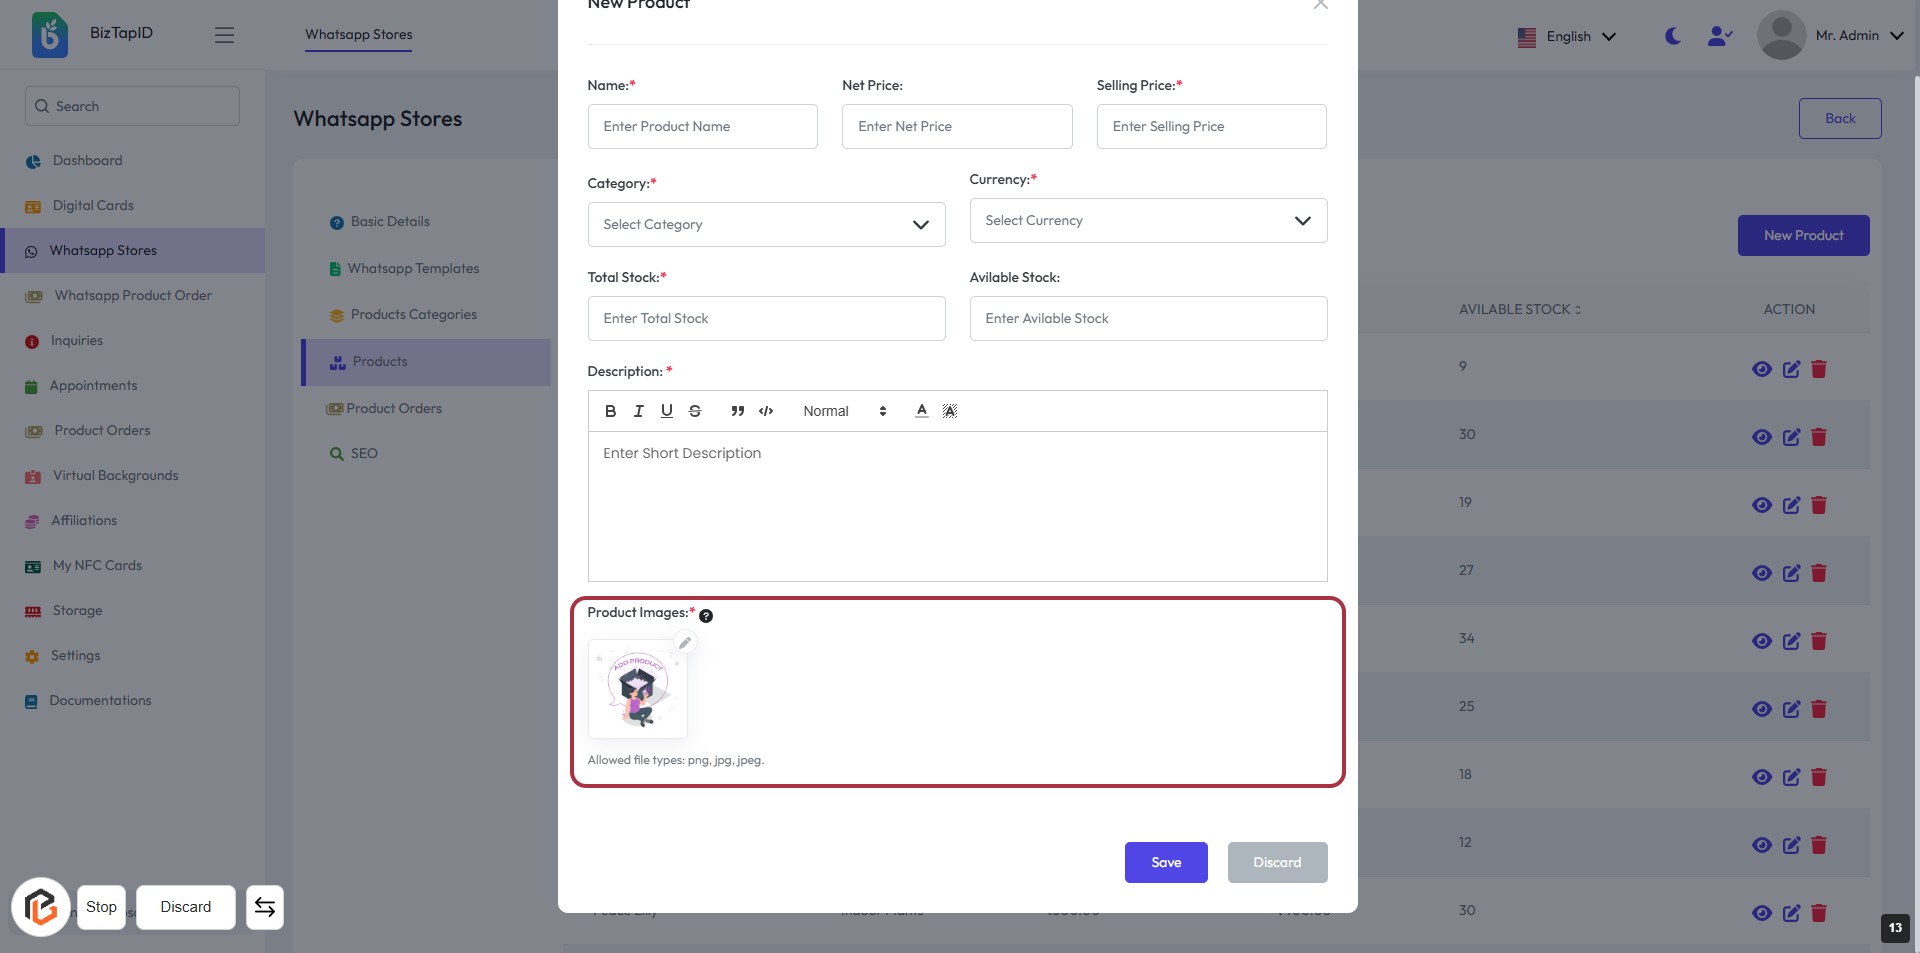This screenshot has width=1920, height=953.
Task: Toggle italic formatting in description editor
Action: [638, 411]
